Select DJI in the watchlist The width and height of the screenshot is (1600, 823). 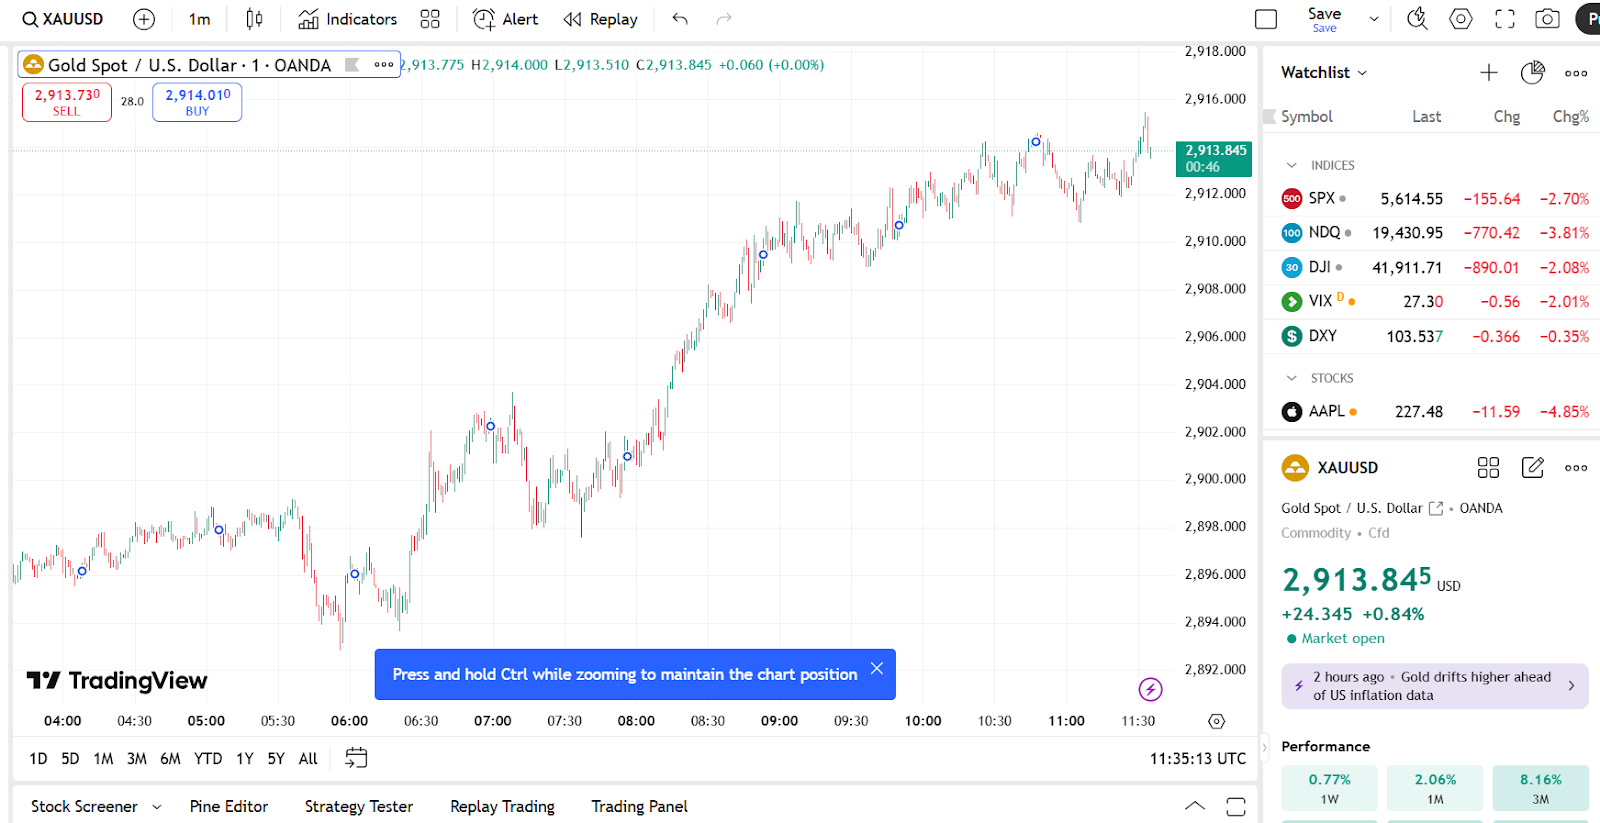click(x=1433, y=267)
